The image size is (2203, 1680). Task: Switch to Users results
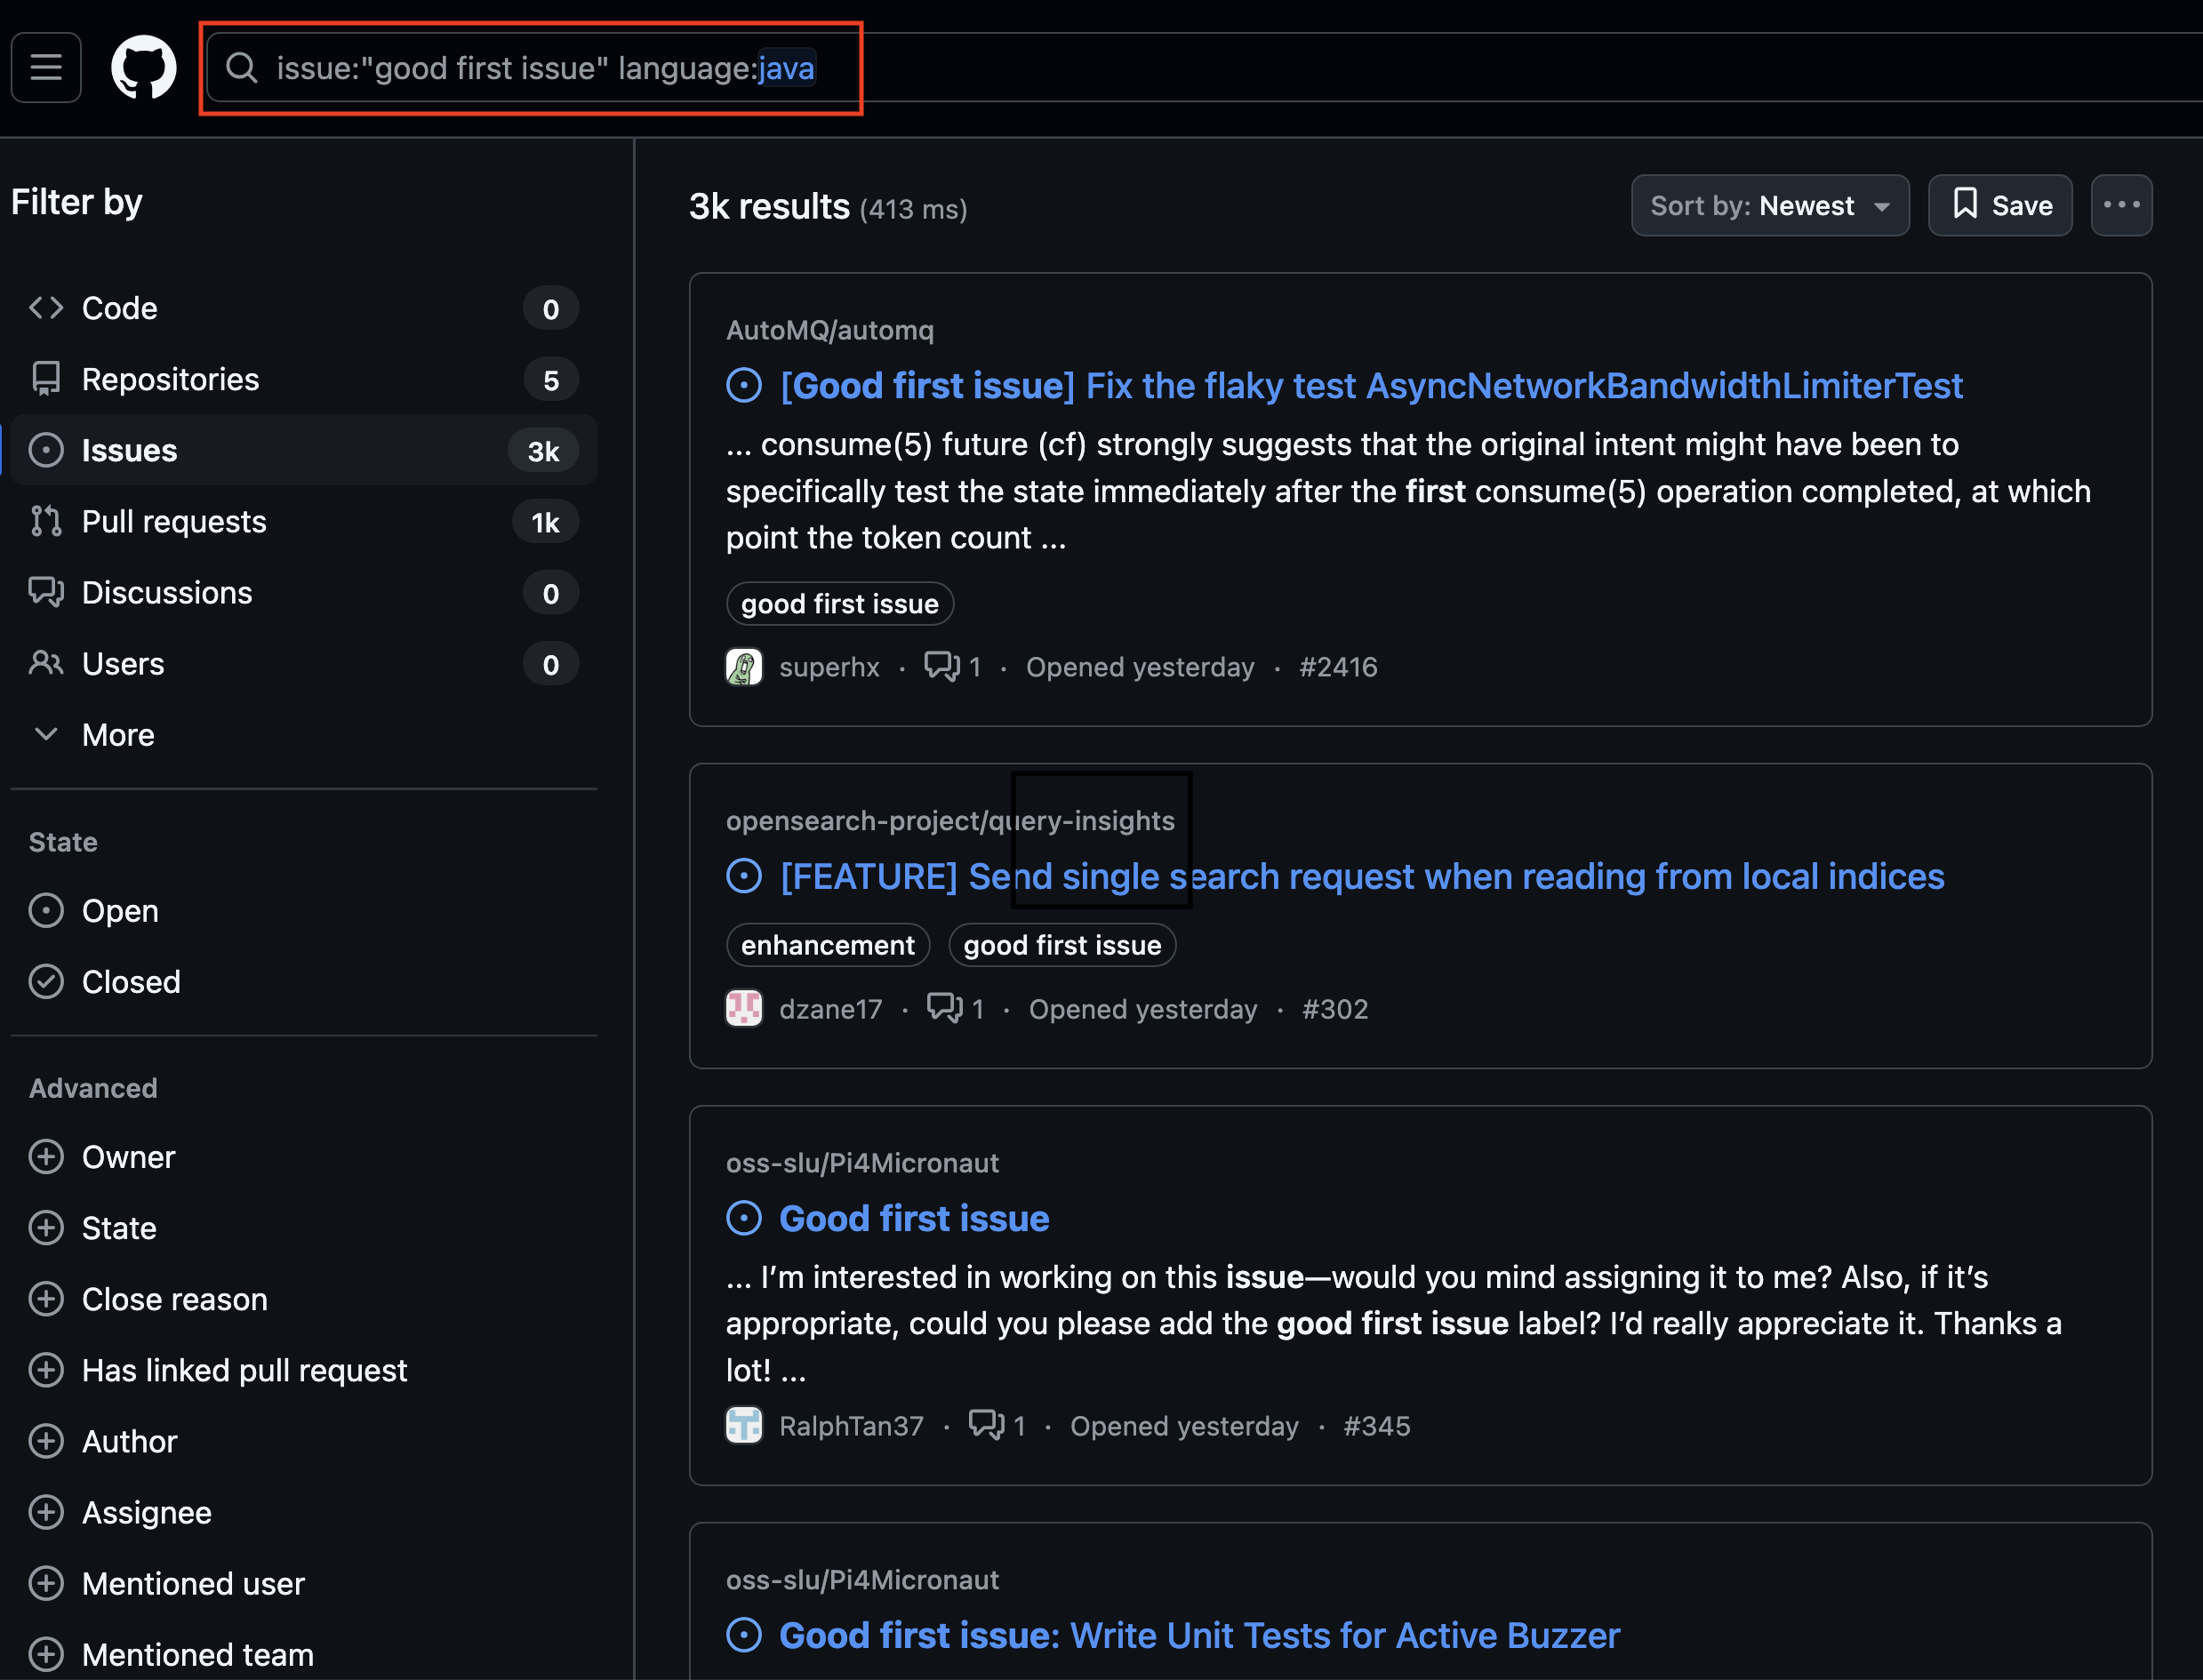click(304, 664)
